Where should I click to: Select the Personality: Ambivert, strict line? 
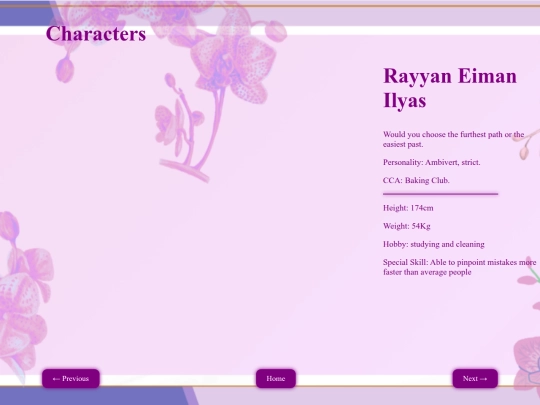click(432, 162)
